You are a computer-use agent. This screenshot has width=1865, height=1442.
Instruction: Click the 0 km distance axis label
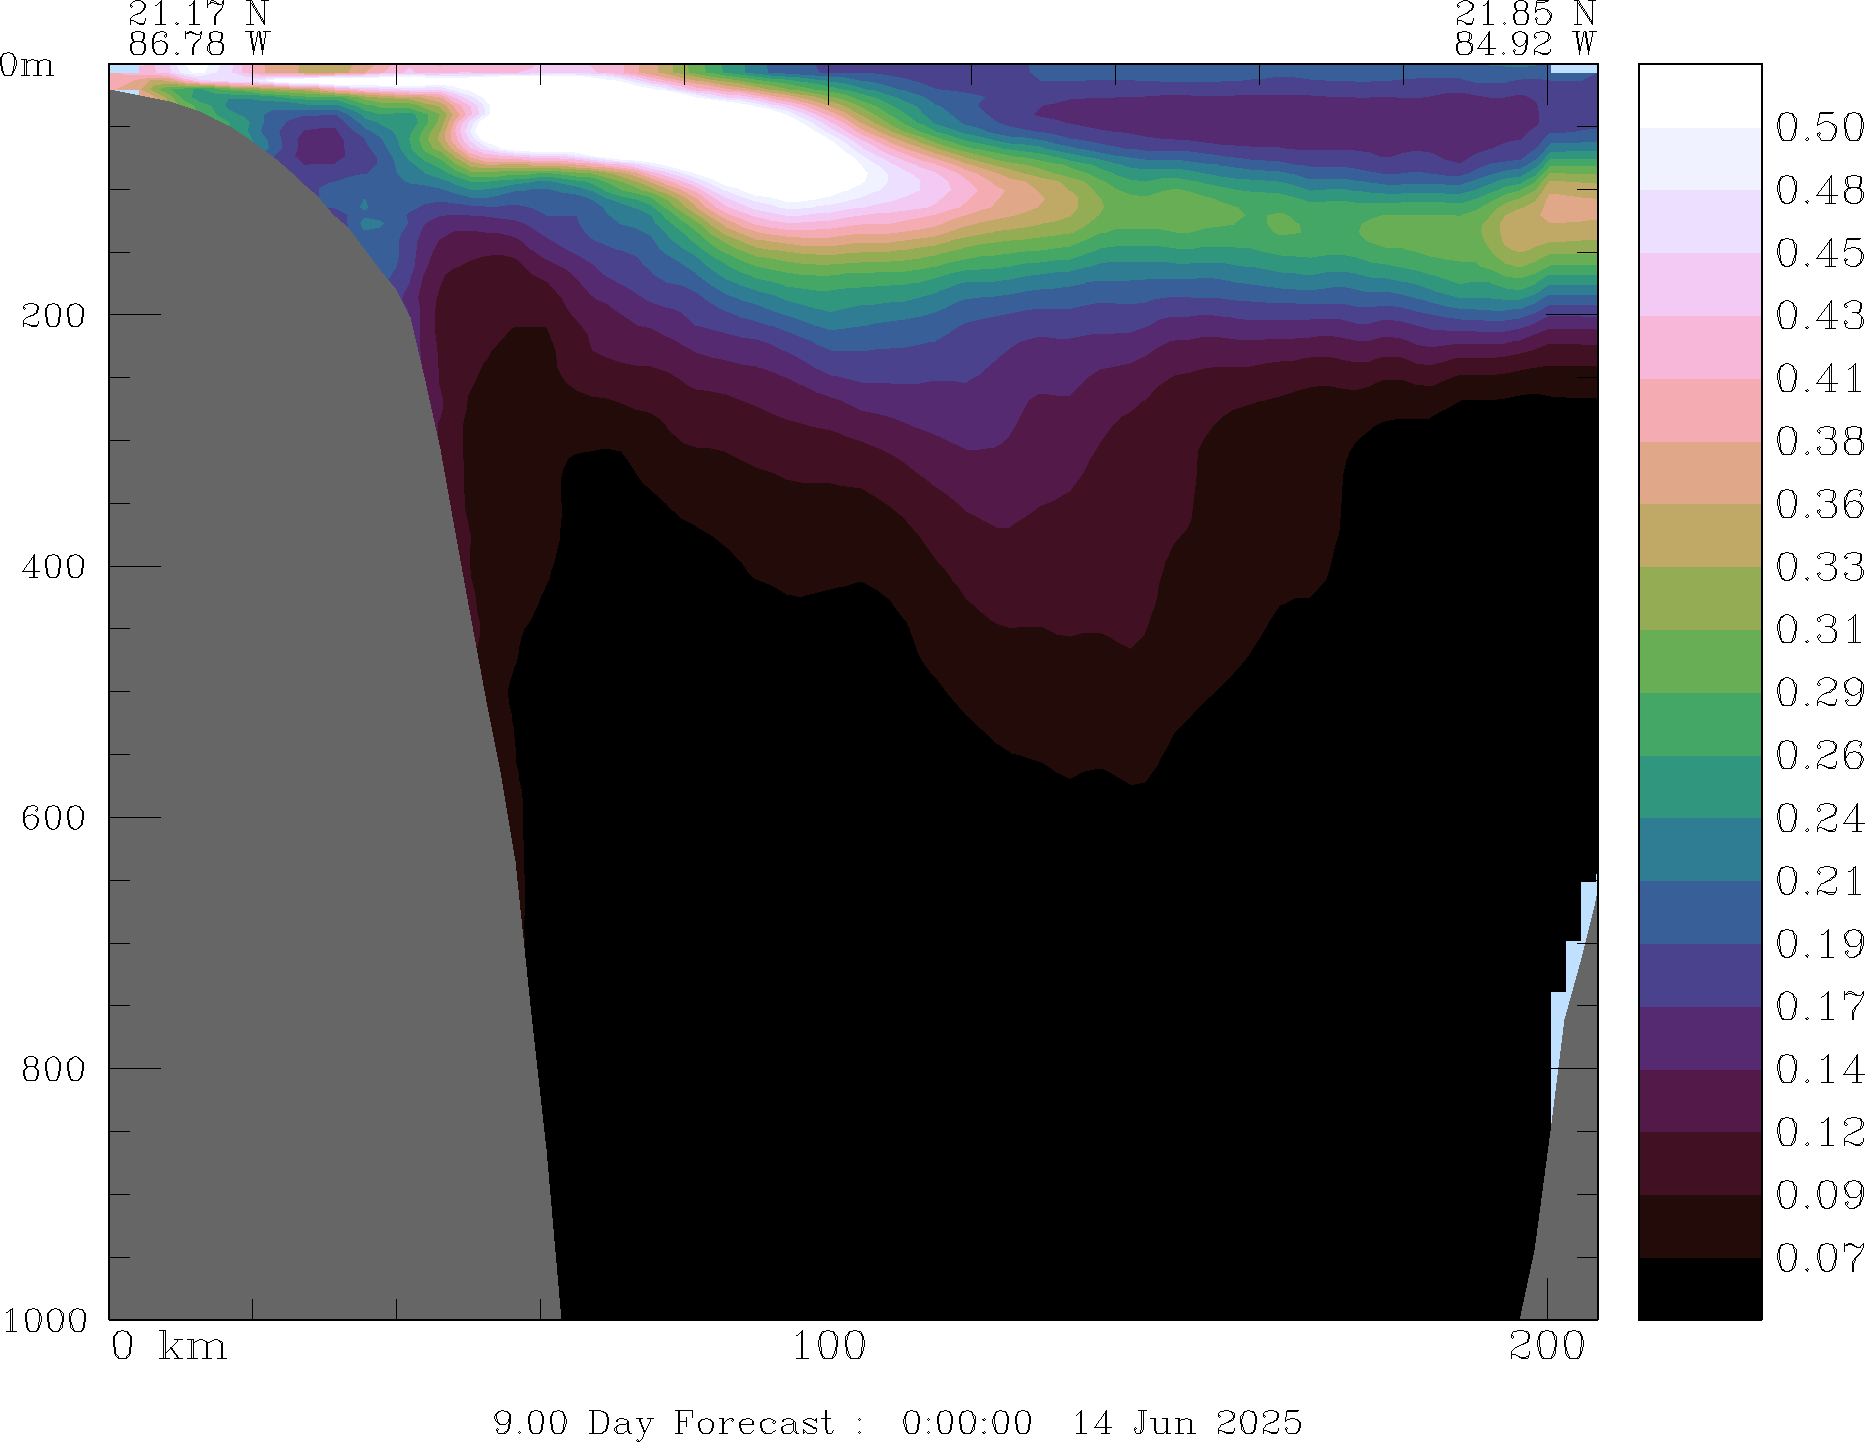click(168, 1347)
